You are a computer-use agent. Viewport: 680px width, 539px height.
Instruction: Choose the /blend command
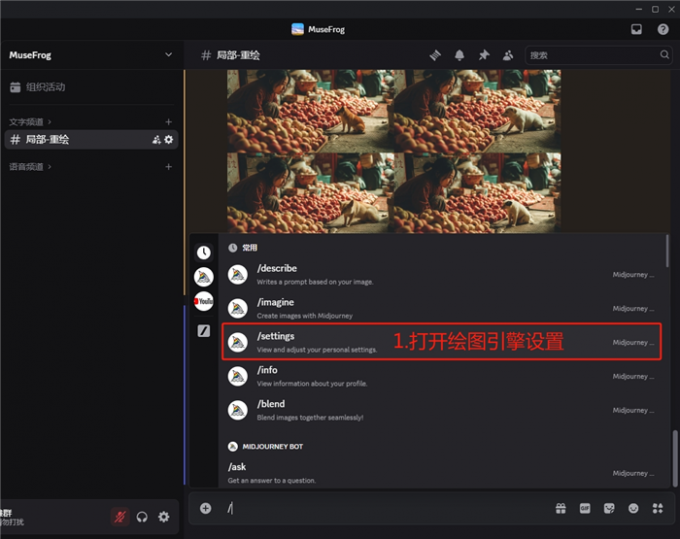441,410
